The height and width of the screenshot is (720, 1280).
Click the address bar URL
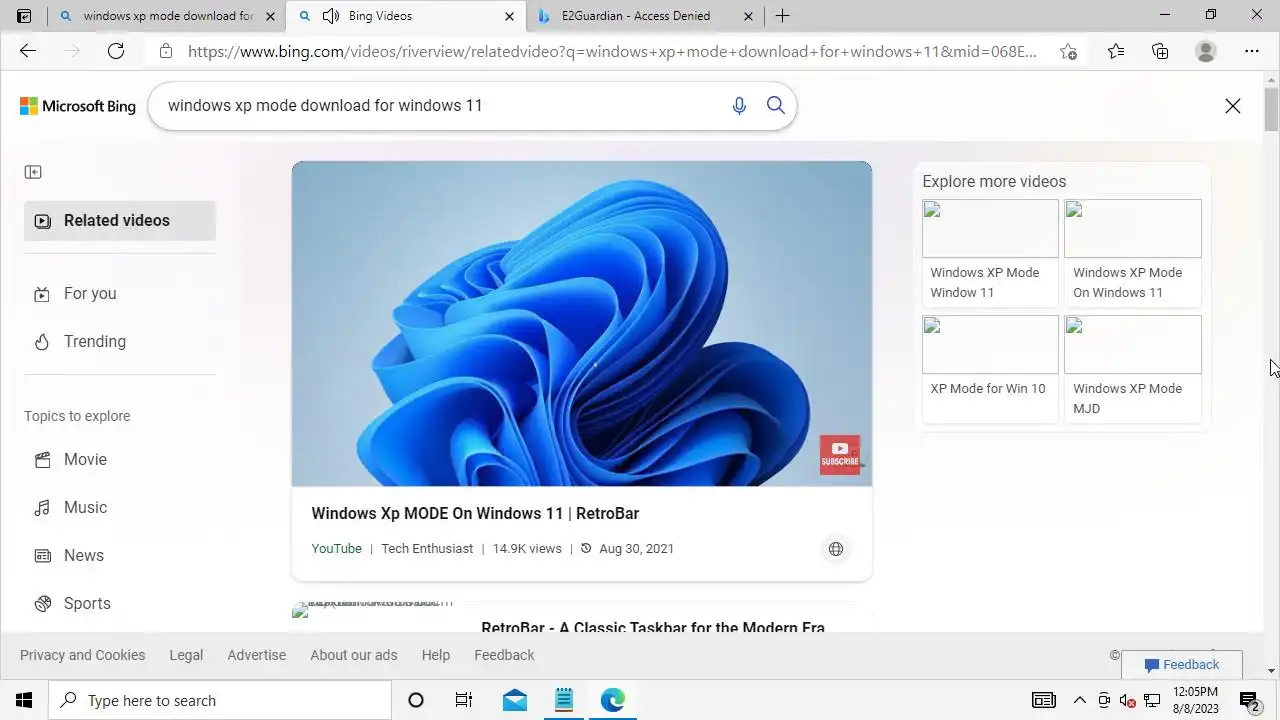point(612,51)
